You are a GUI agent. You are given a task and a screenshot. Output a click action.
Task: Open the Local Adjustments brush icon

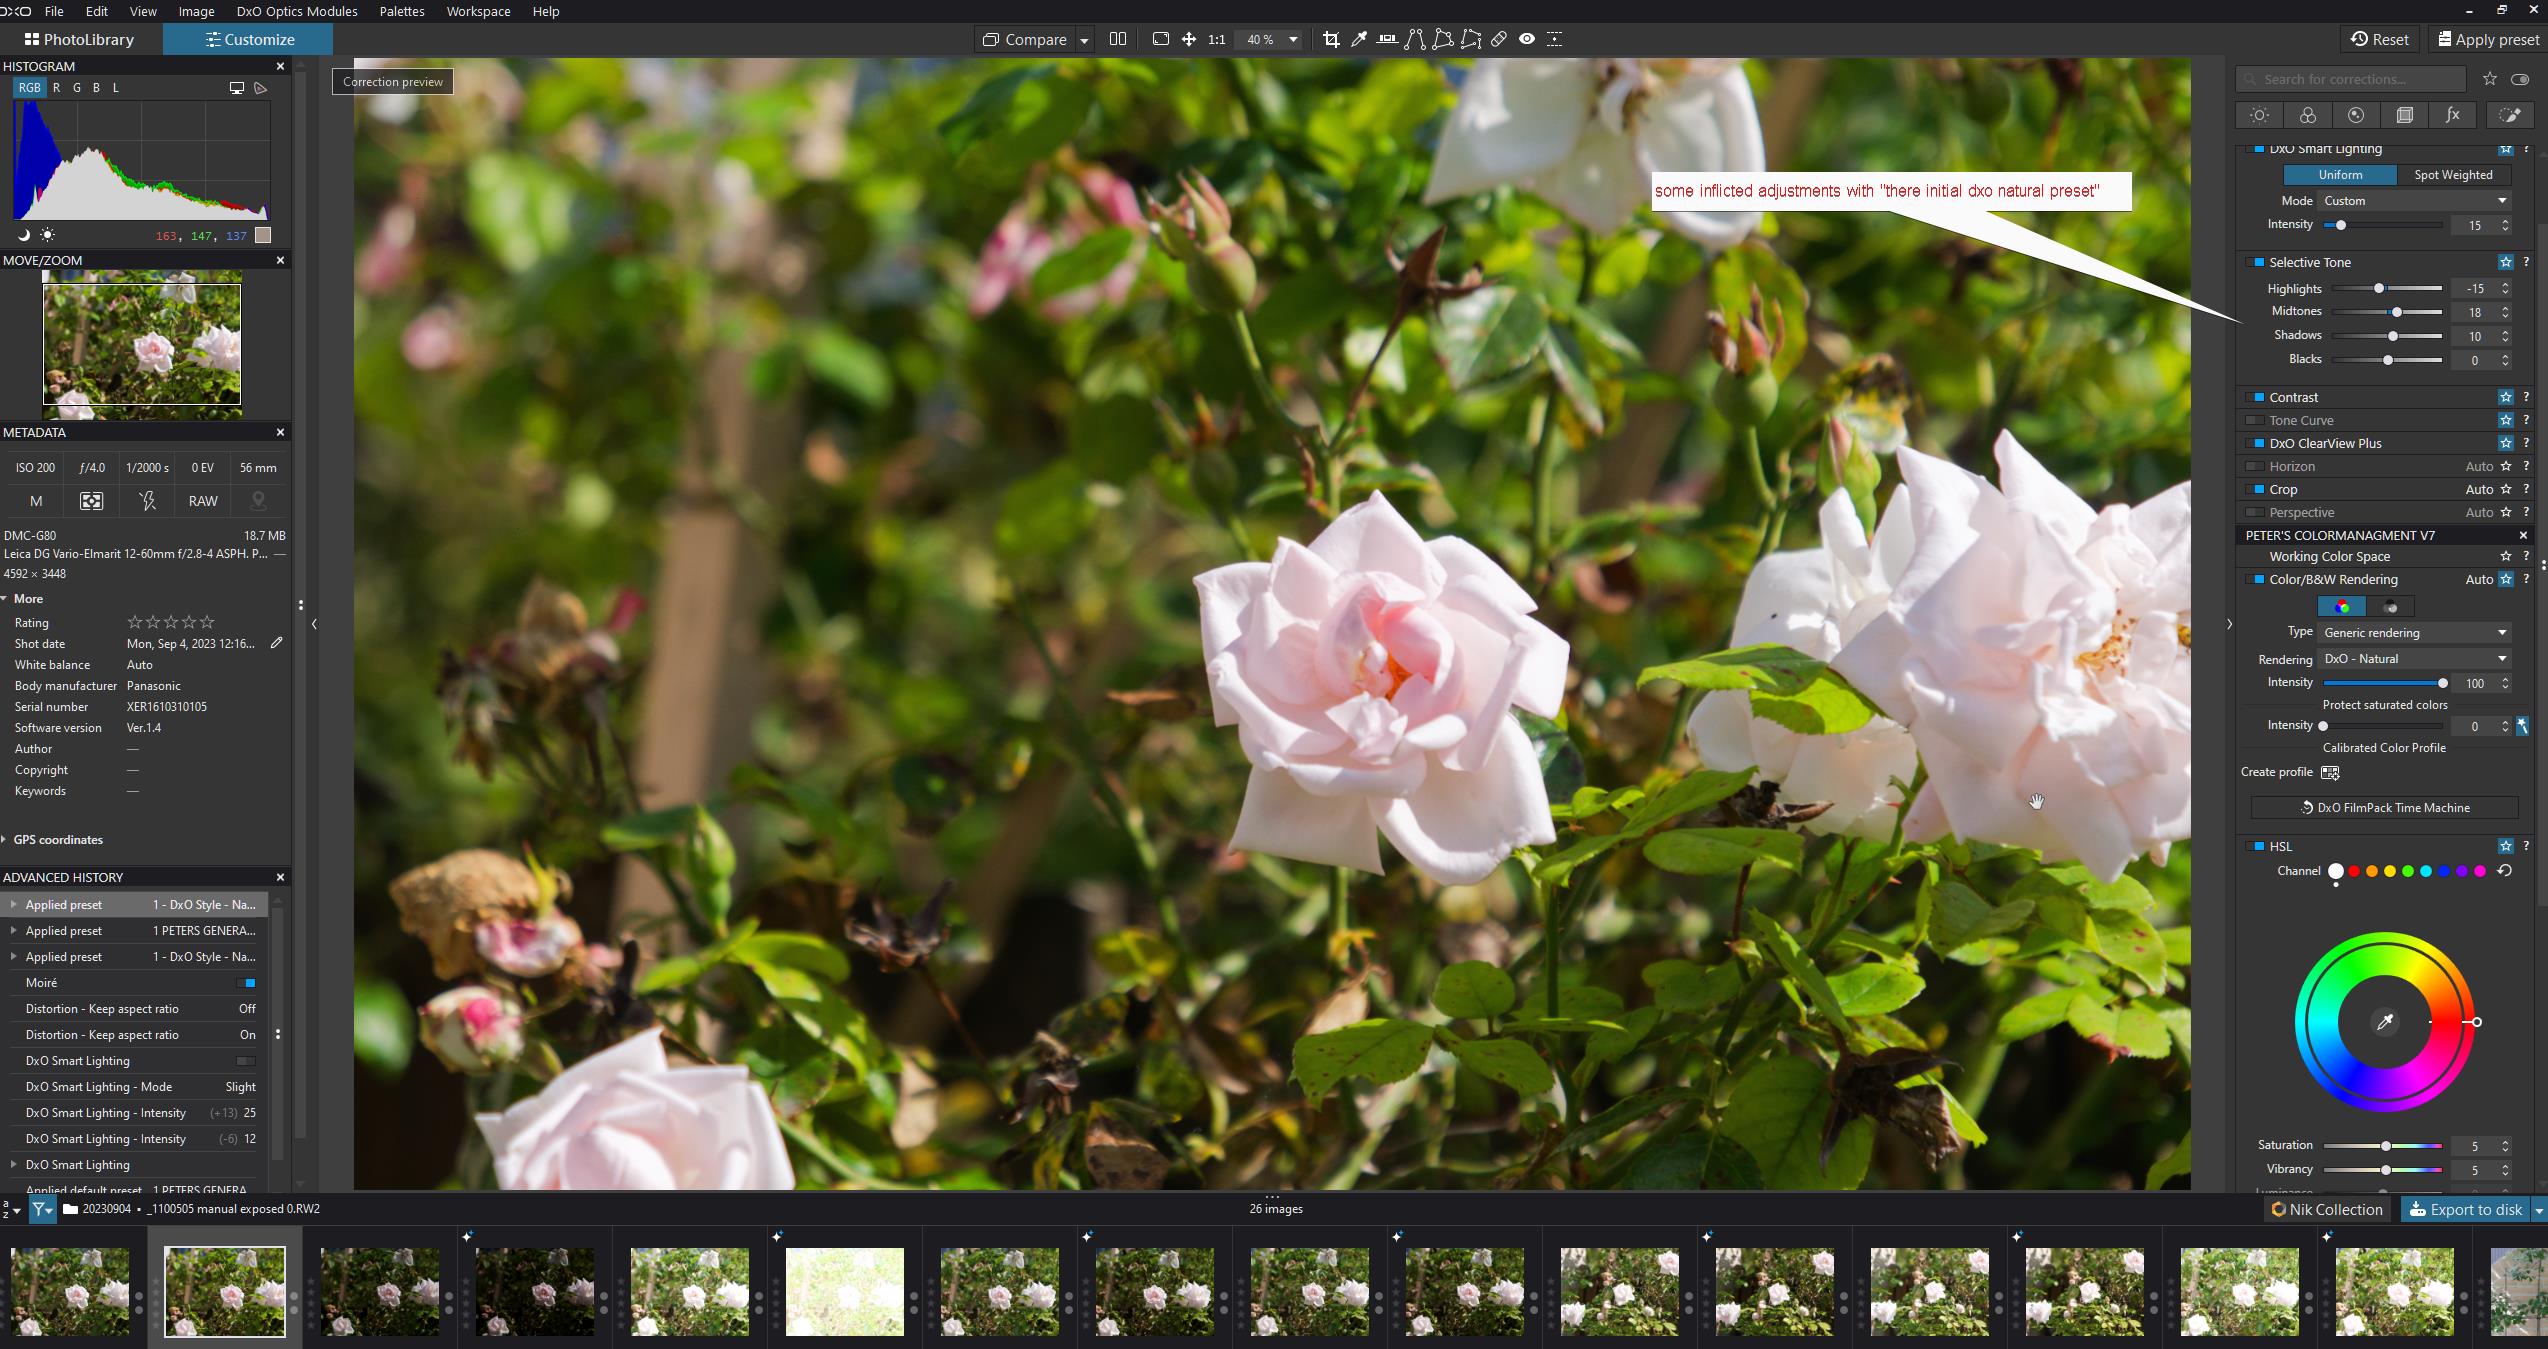[2510, 115]
